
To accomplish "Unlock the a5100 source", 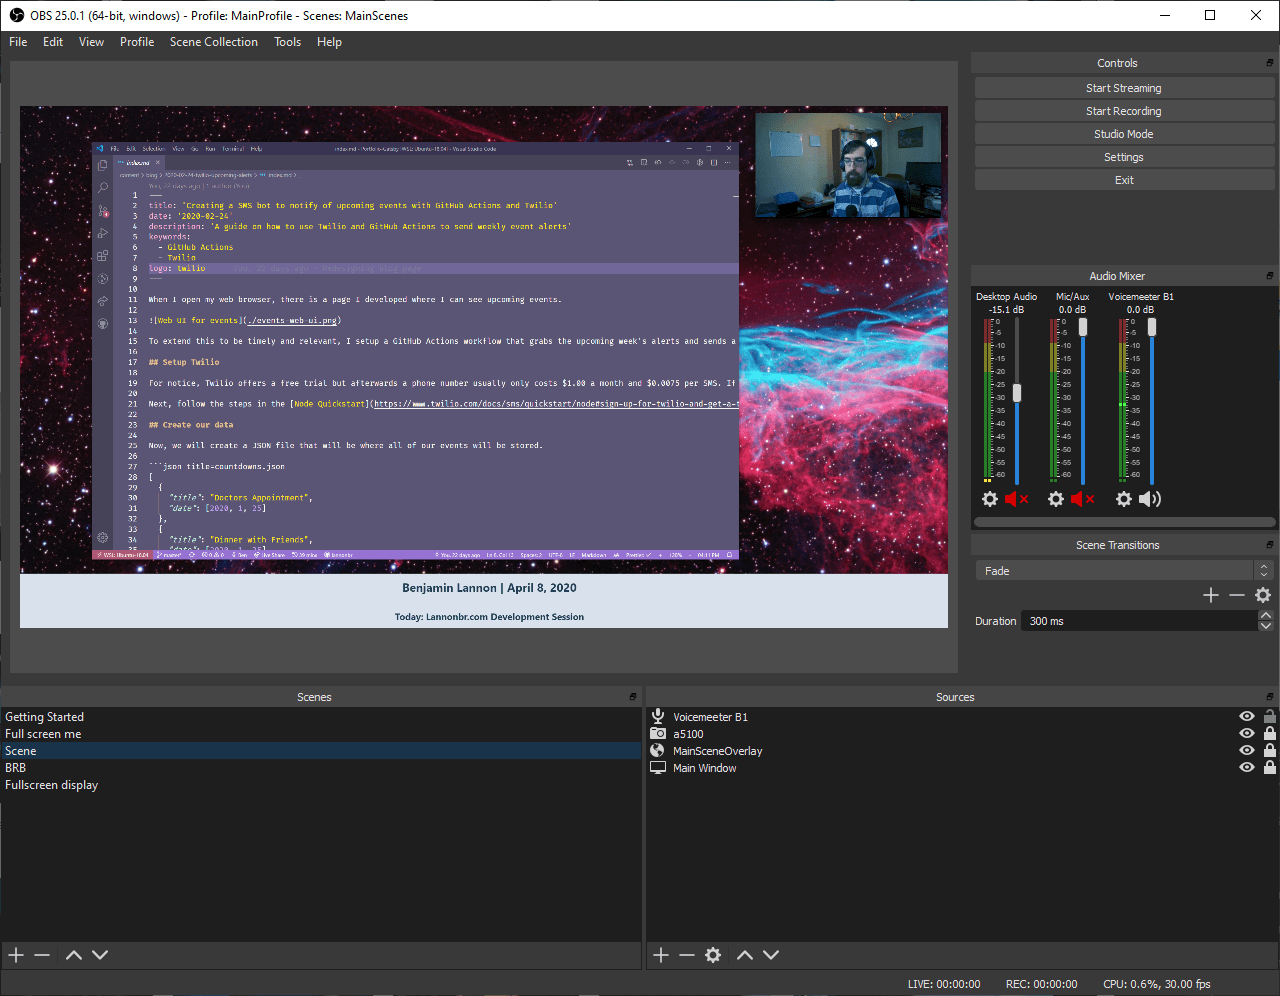I will (1270, 733).
